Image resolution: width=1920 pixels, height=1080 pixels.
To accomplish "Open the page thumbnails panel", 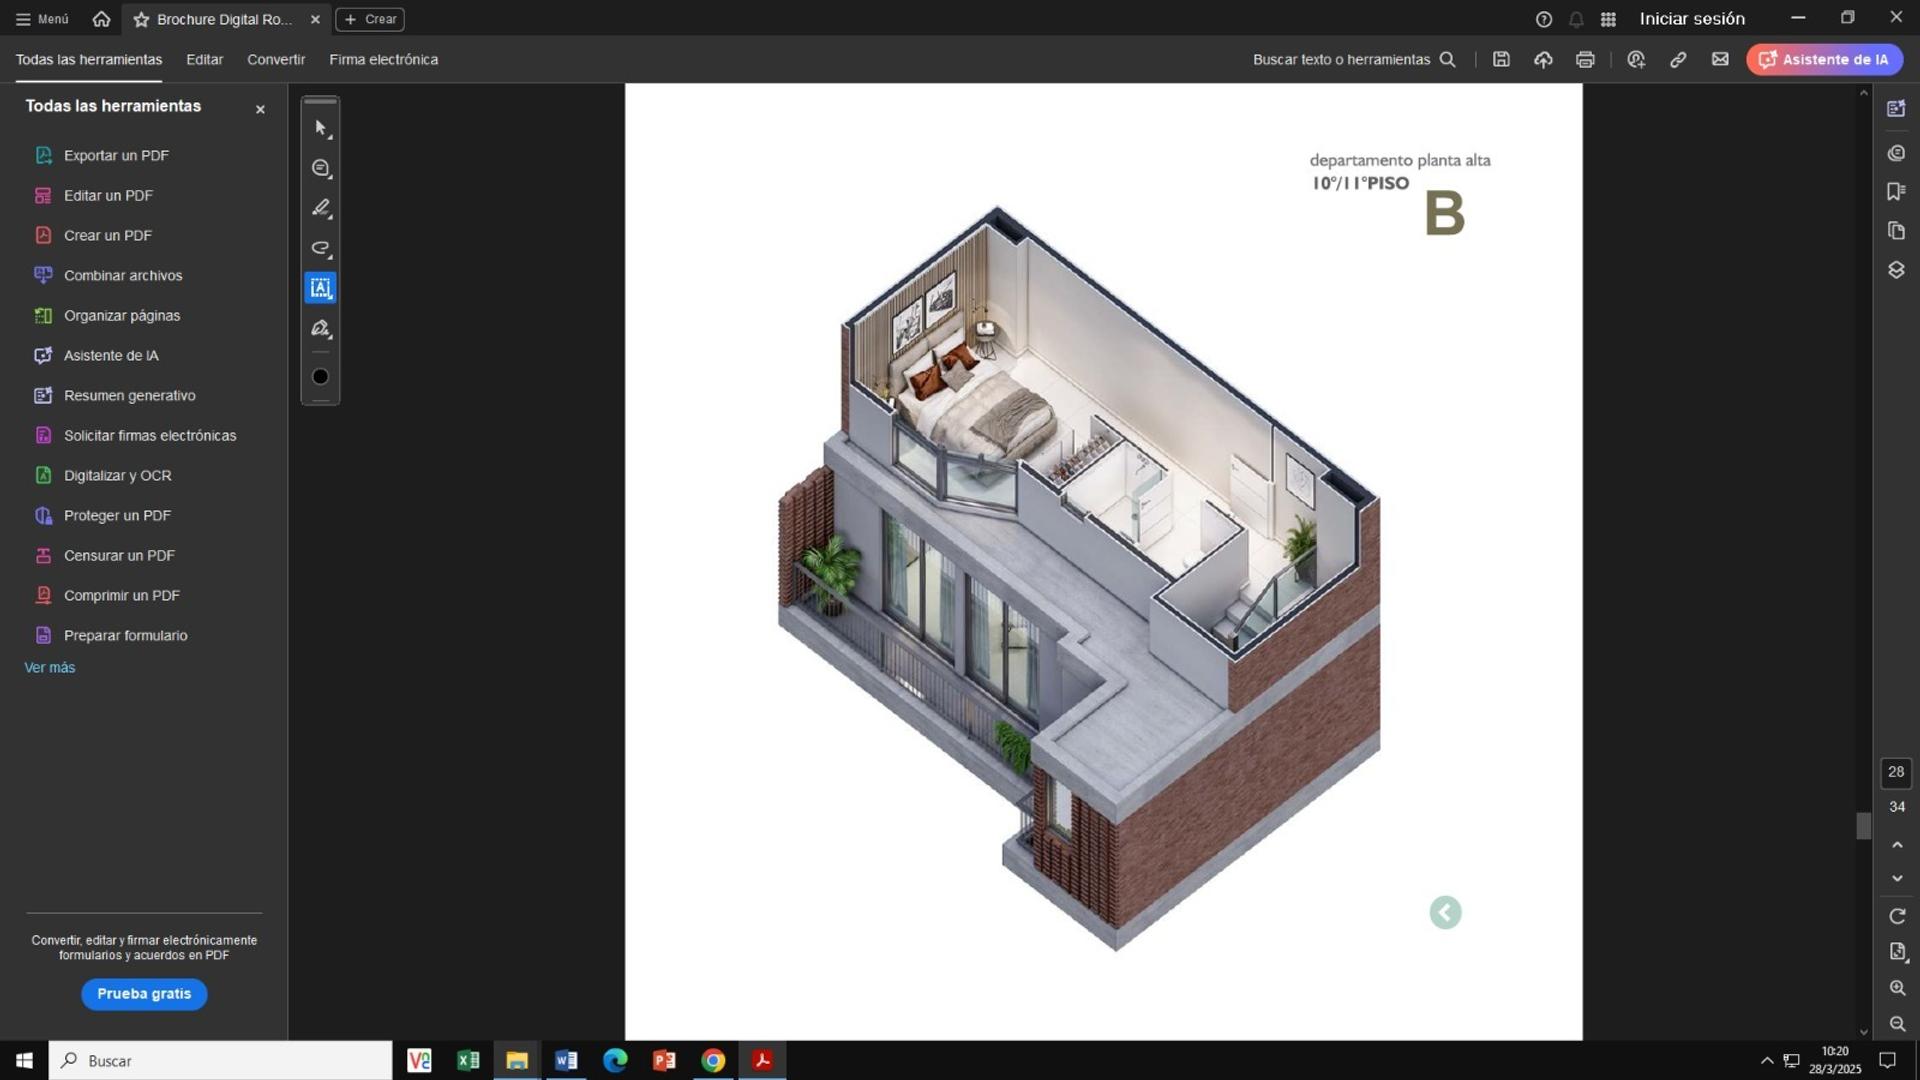I will 1896,231.
